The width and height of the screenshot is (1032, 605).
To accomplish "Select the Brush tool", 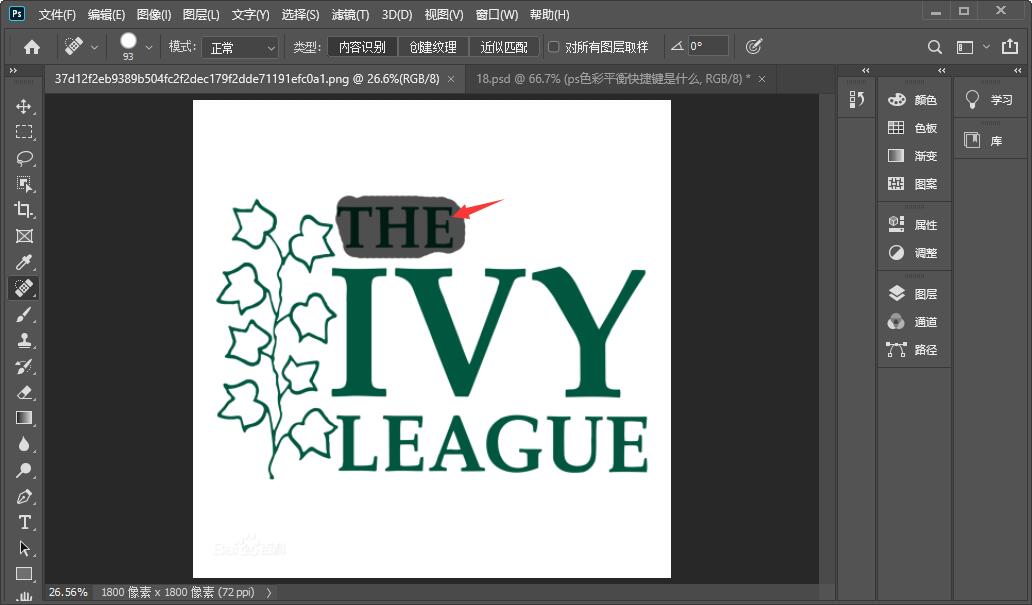I will click(24, 315).
